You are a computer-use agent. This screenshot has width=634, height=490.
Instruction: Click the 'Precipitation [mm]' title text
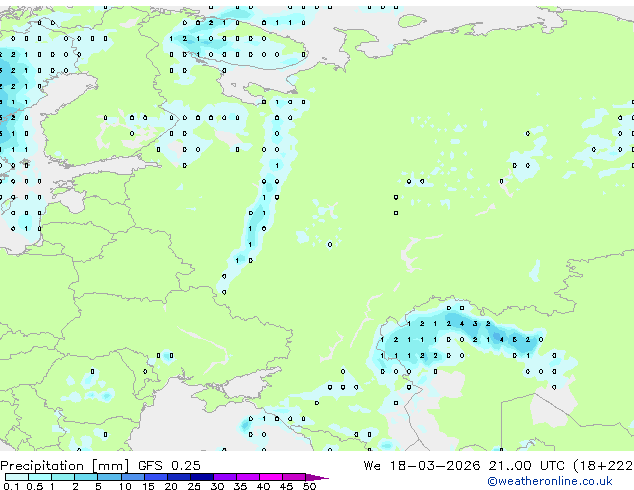pyautogui.click(x=65, y=466)
